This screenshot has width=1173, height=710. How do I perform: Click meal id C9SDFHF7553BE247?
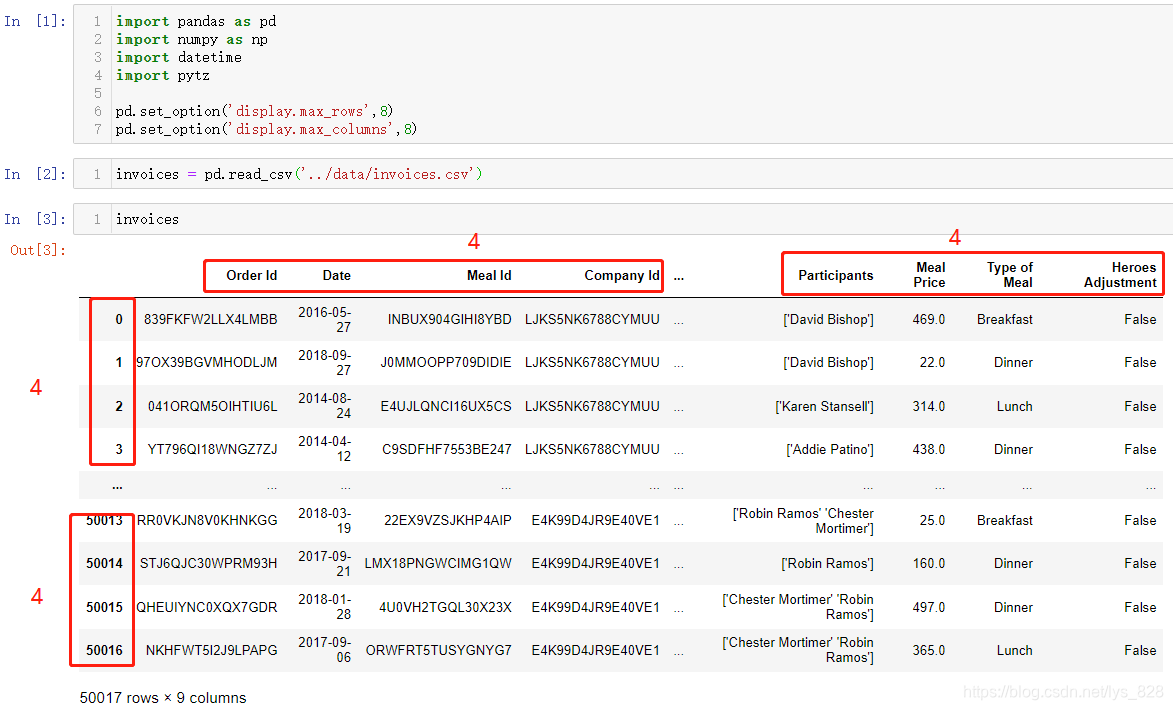point(447,449)
